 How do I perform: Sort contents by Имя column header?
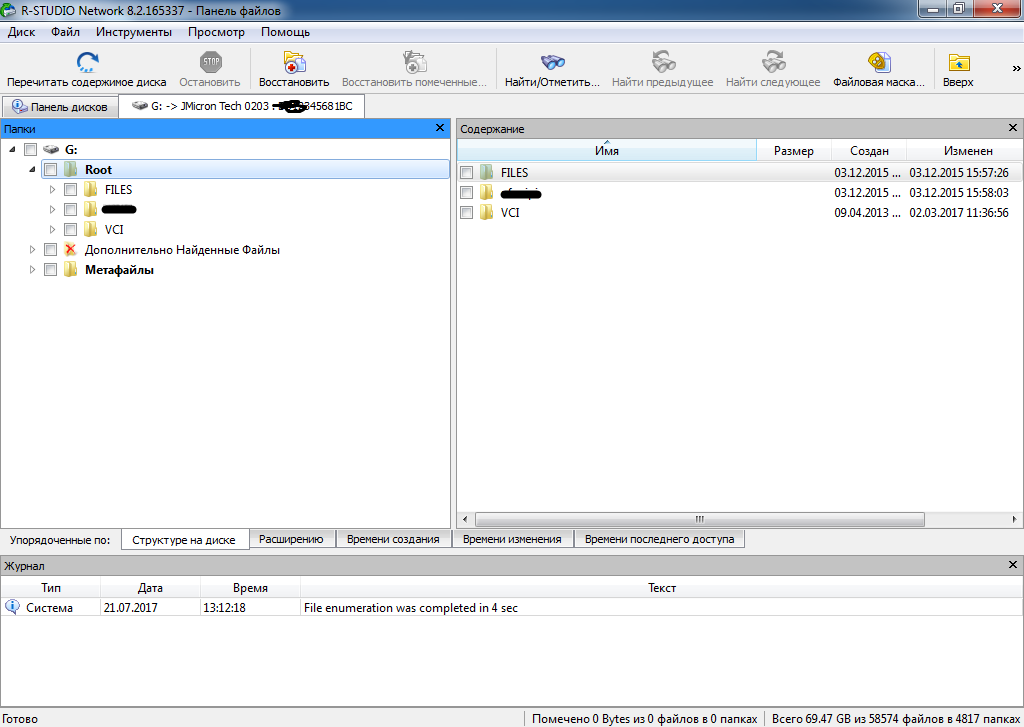[607, 151]
